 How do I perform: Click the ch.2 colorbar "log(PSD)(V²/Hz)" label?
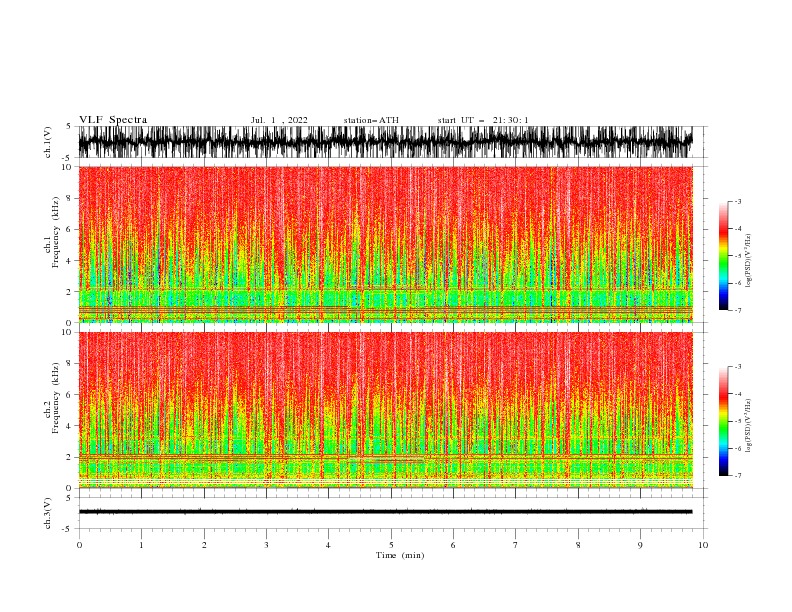[x=748, y=426]
